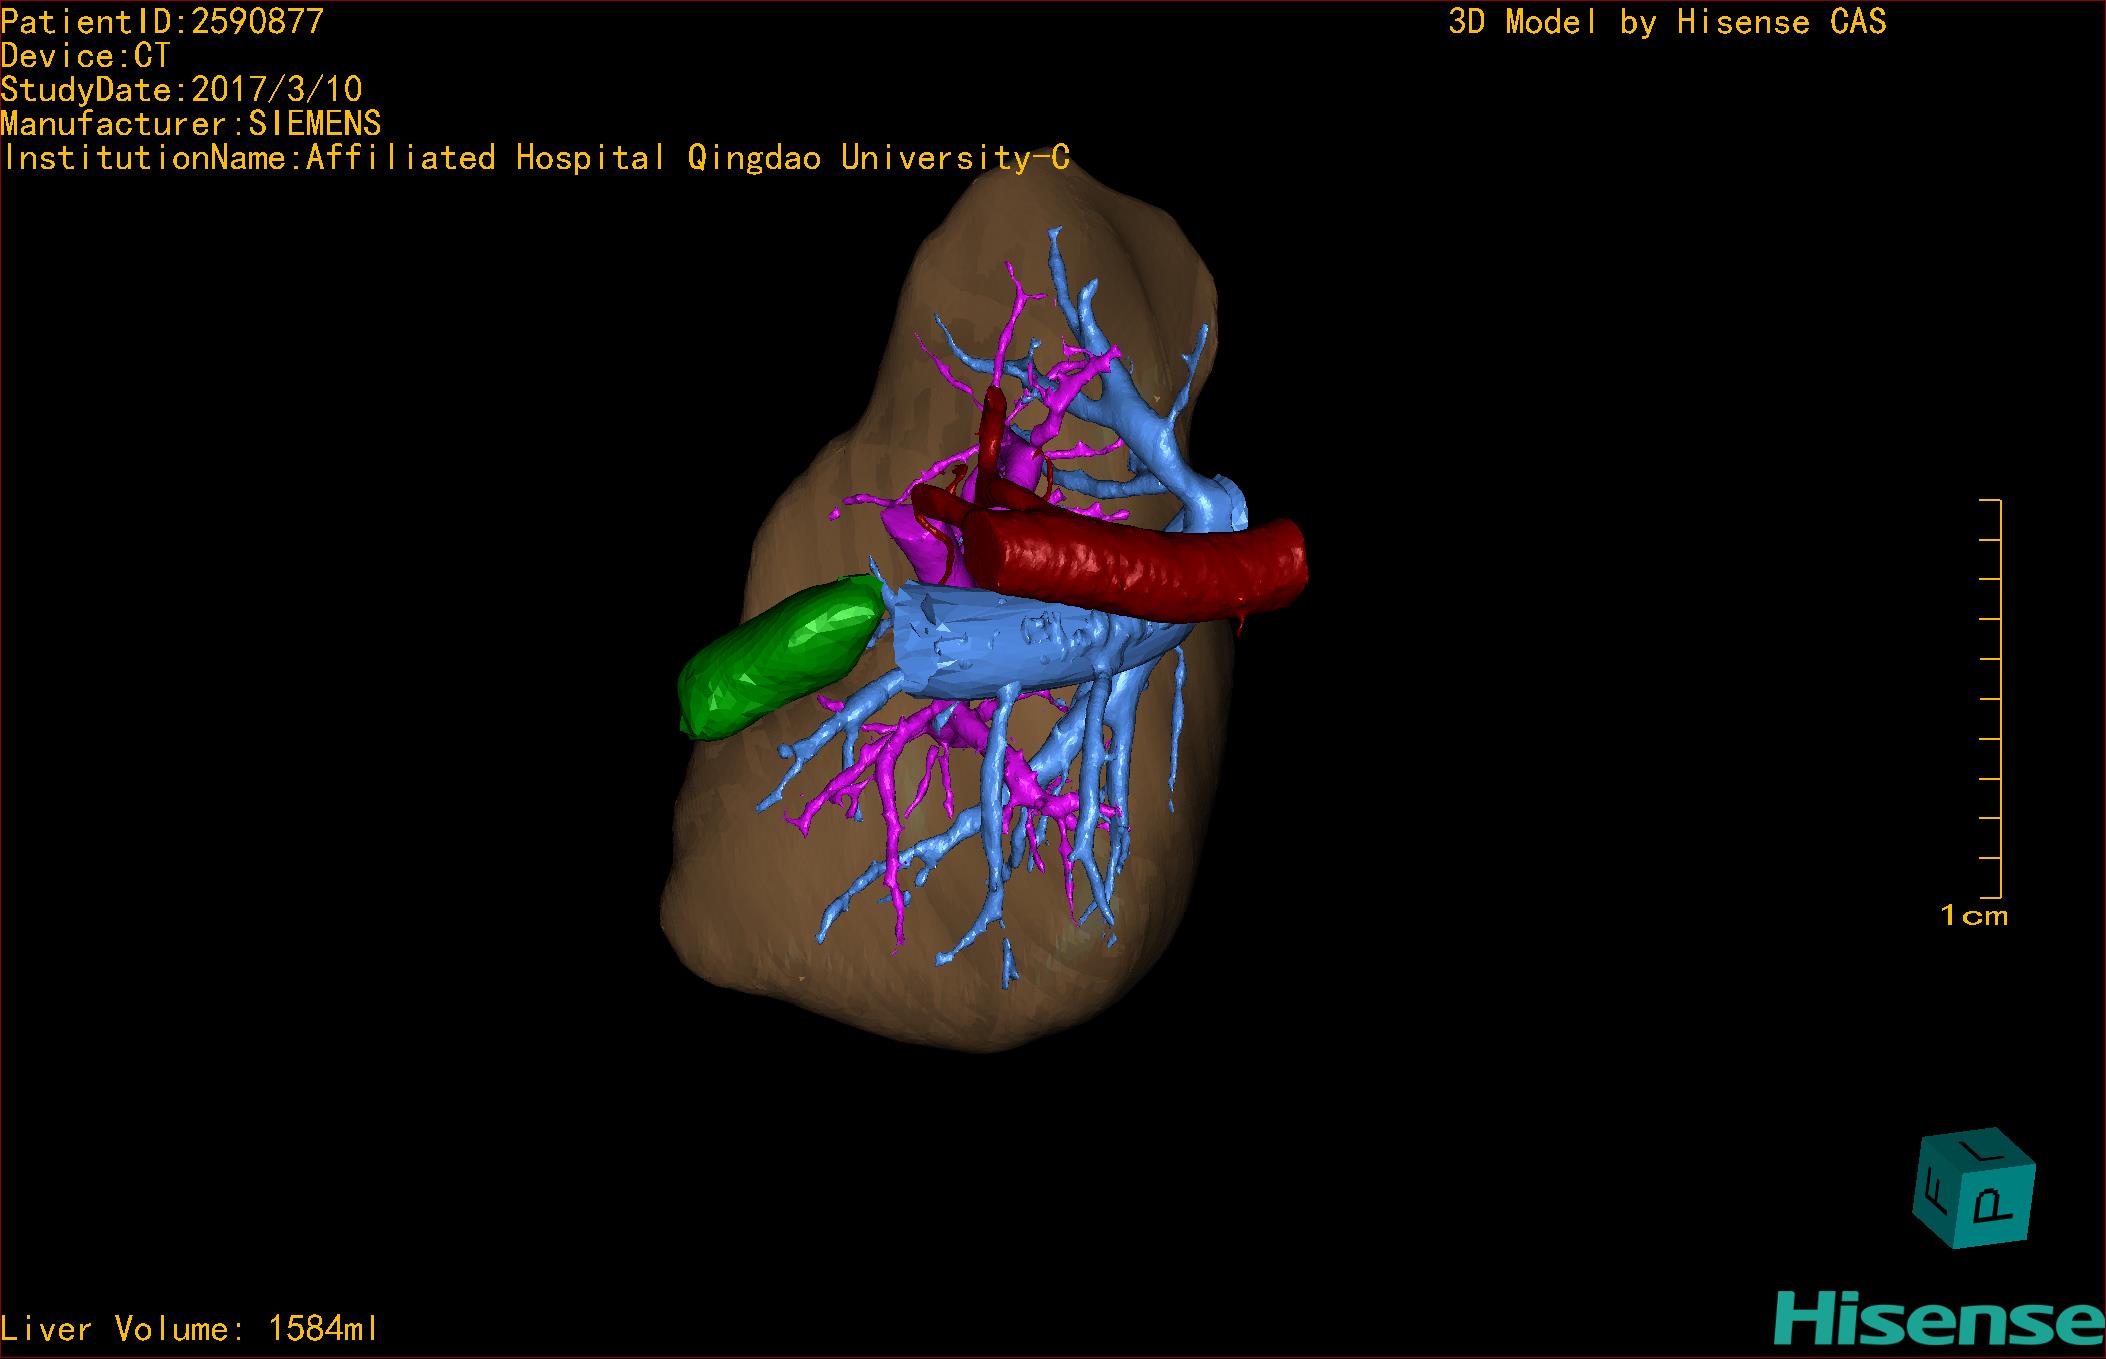The width and height of the screenshot is (2106, 1359).
Task: Click the InstitutionName overlay text
Action: 536,158
